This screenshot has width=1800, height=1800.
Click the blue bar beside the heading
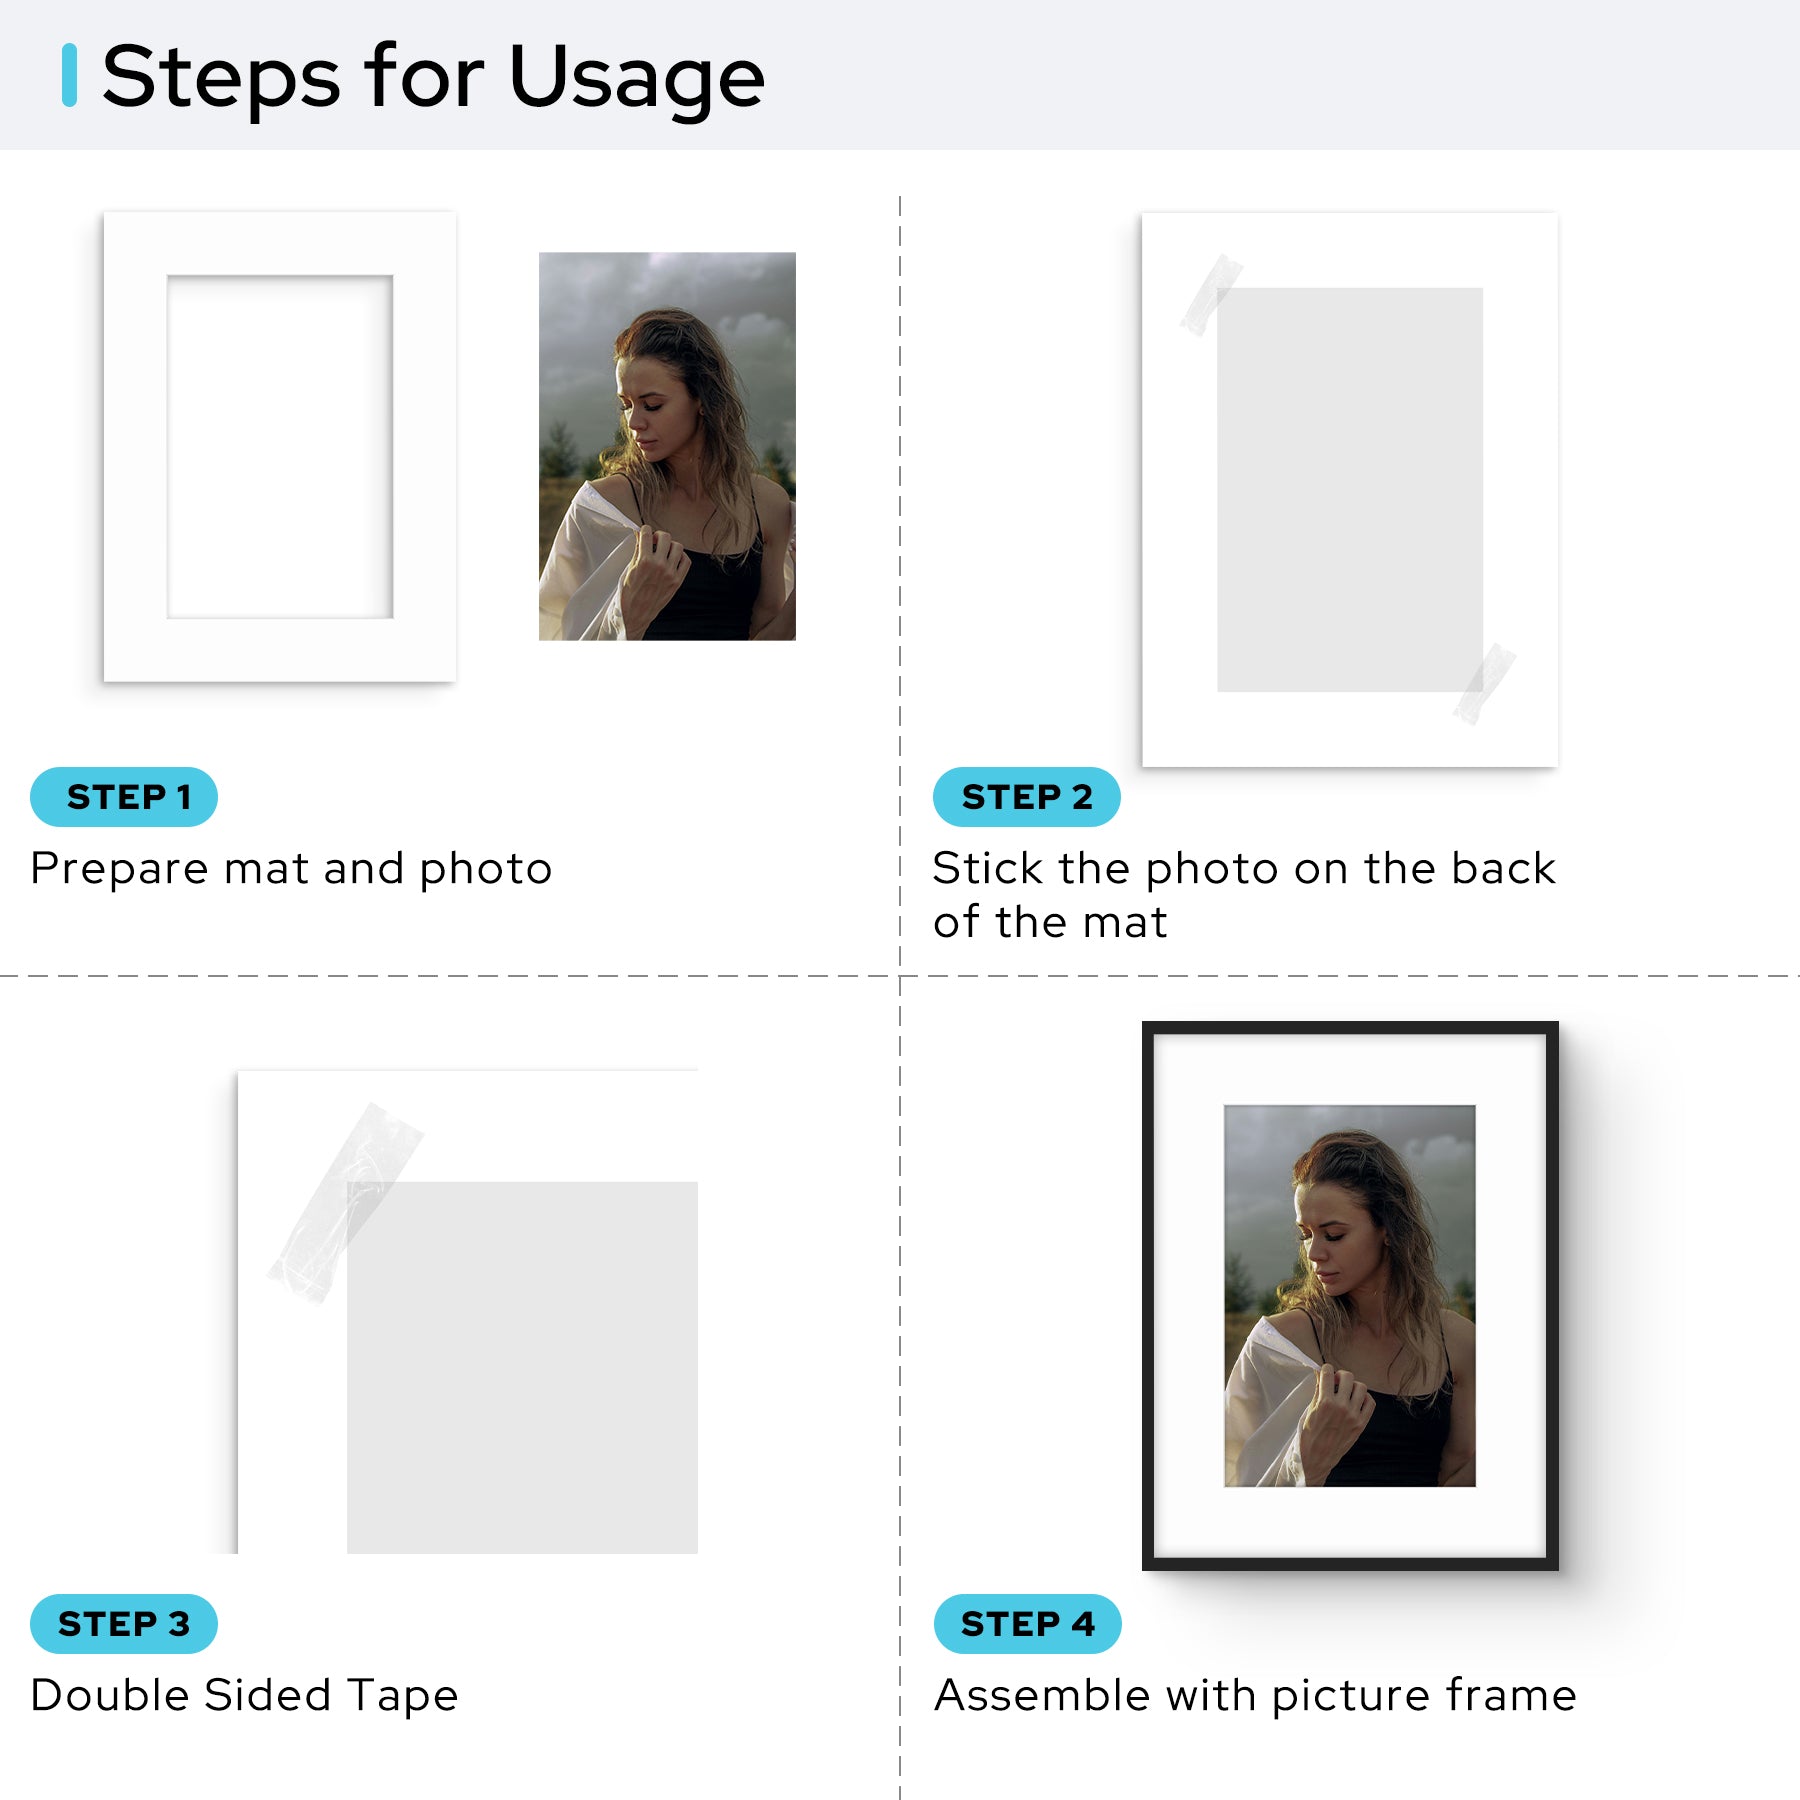pyautogui.click(x=69, y=75)
